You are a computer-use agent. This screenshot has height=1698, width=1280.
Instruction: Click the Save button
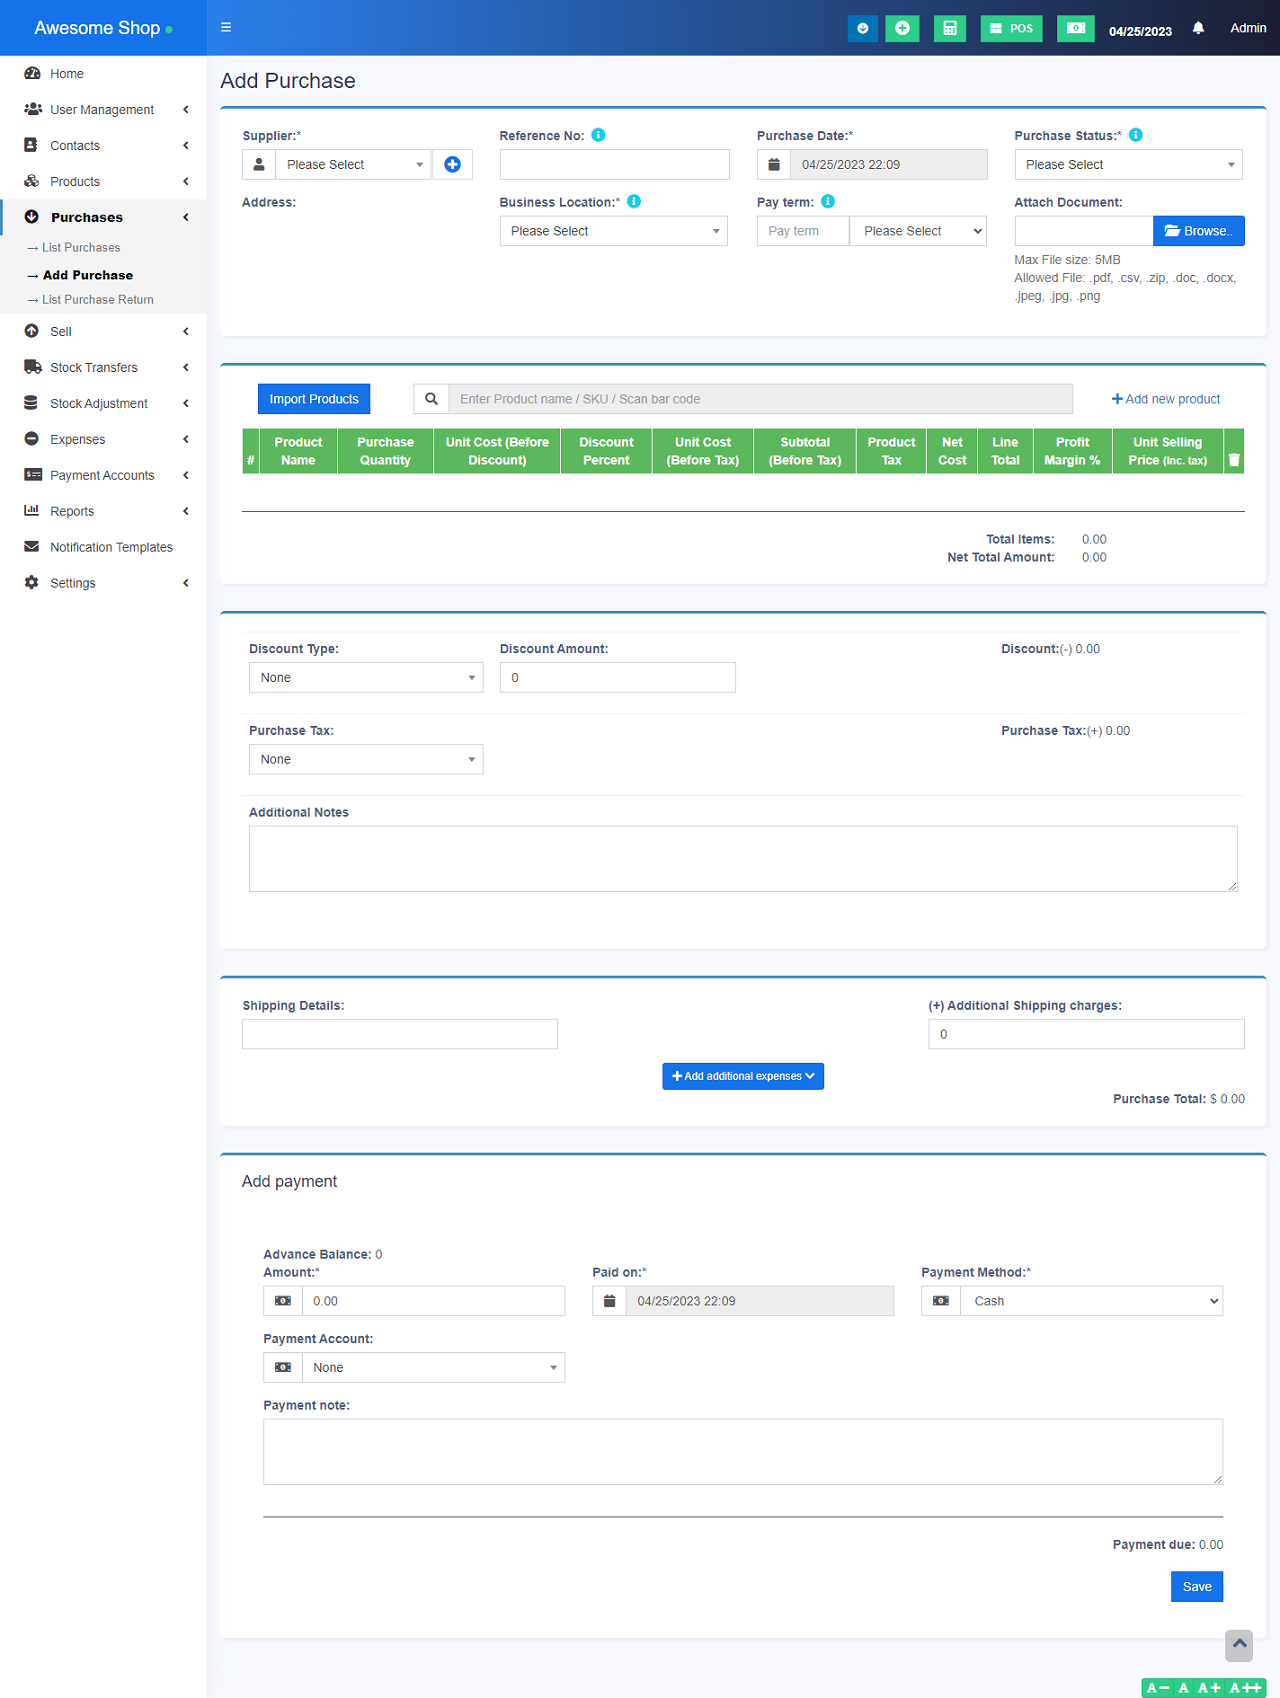point(1196,1587)
